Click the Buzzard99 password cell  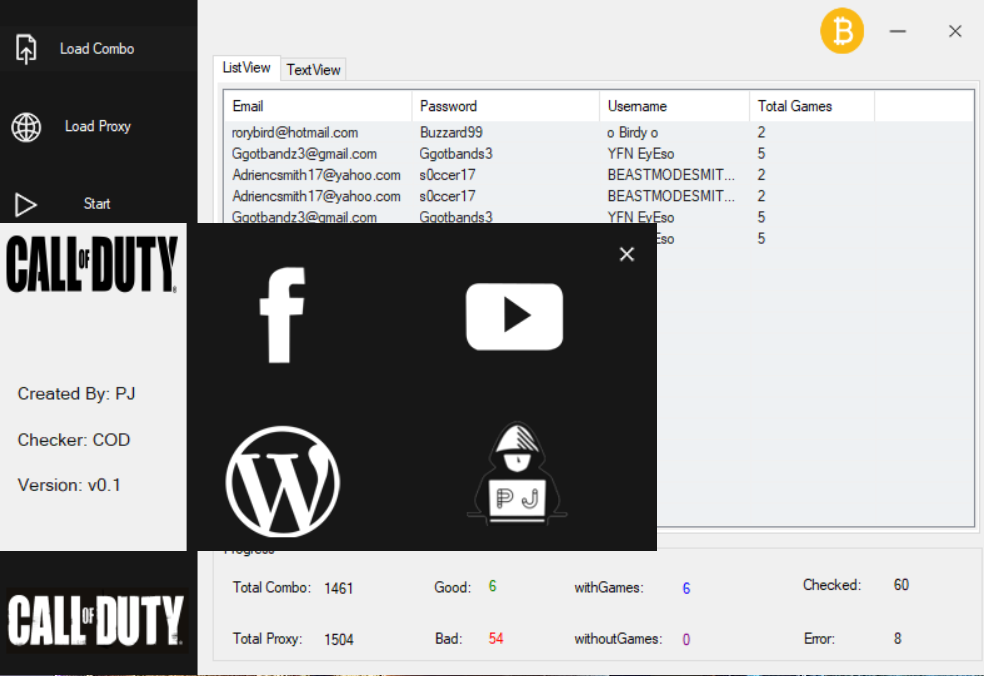click(451, 132)
